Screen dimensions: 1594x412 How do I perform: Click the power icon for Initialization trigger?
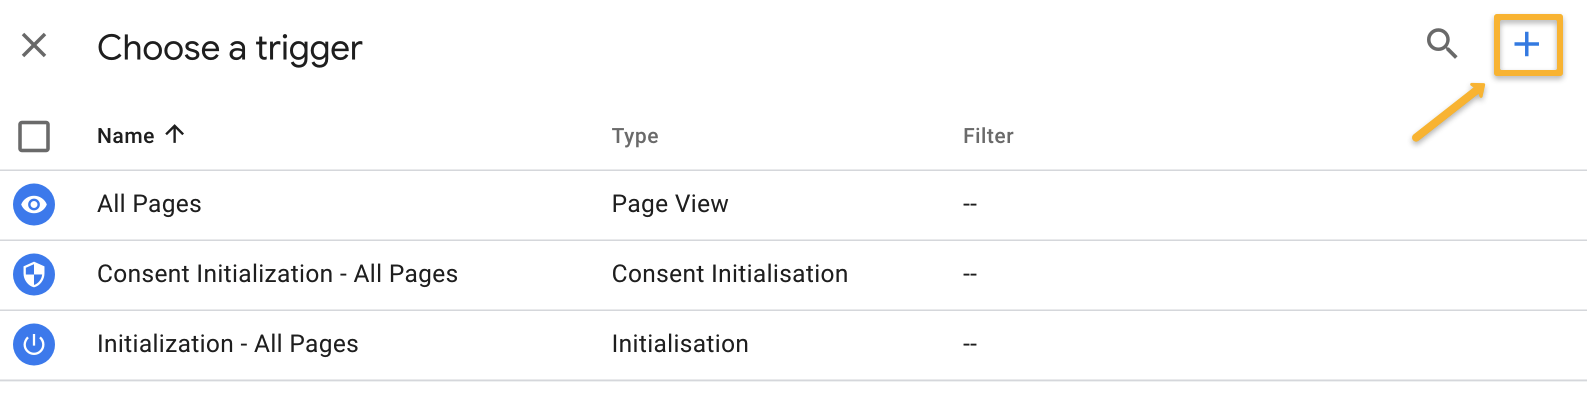coord(34,344)
